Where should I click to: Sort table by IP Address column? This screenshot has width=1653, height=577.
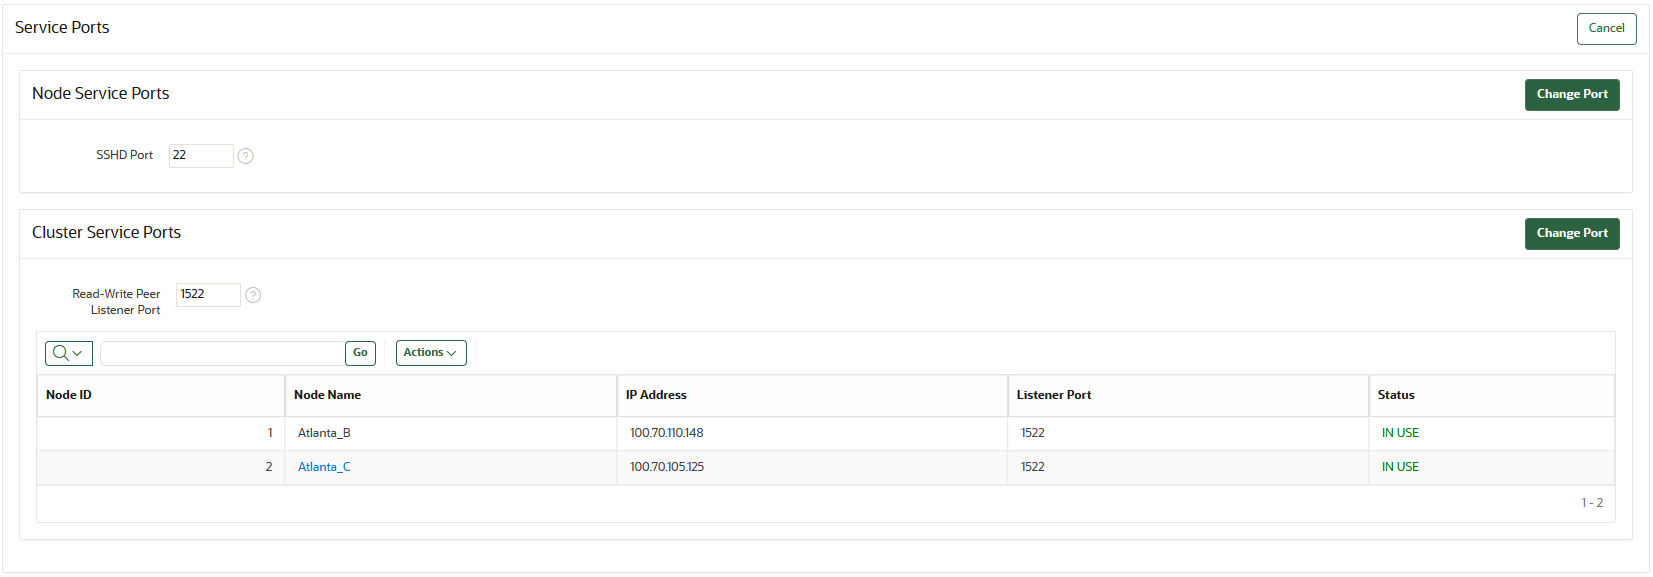656,394
